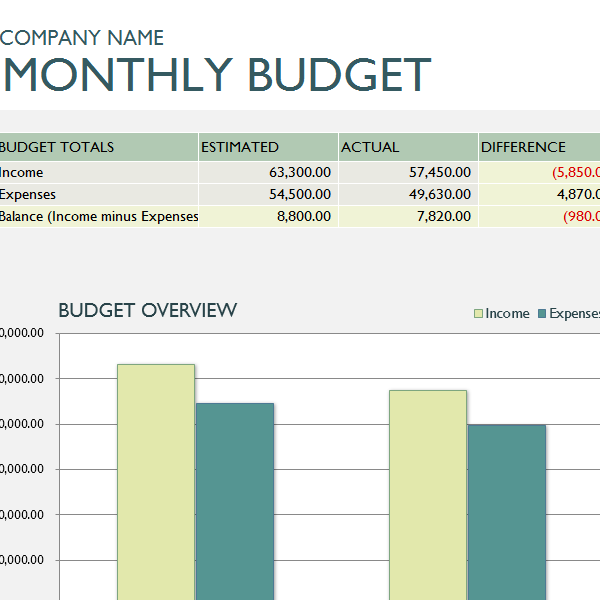Select the red income difference (5,850 cell
The image size is (600, 600).
[539, 172]
